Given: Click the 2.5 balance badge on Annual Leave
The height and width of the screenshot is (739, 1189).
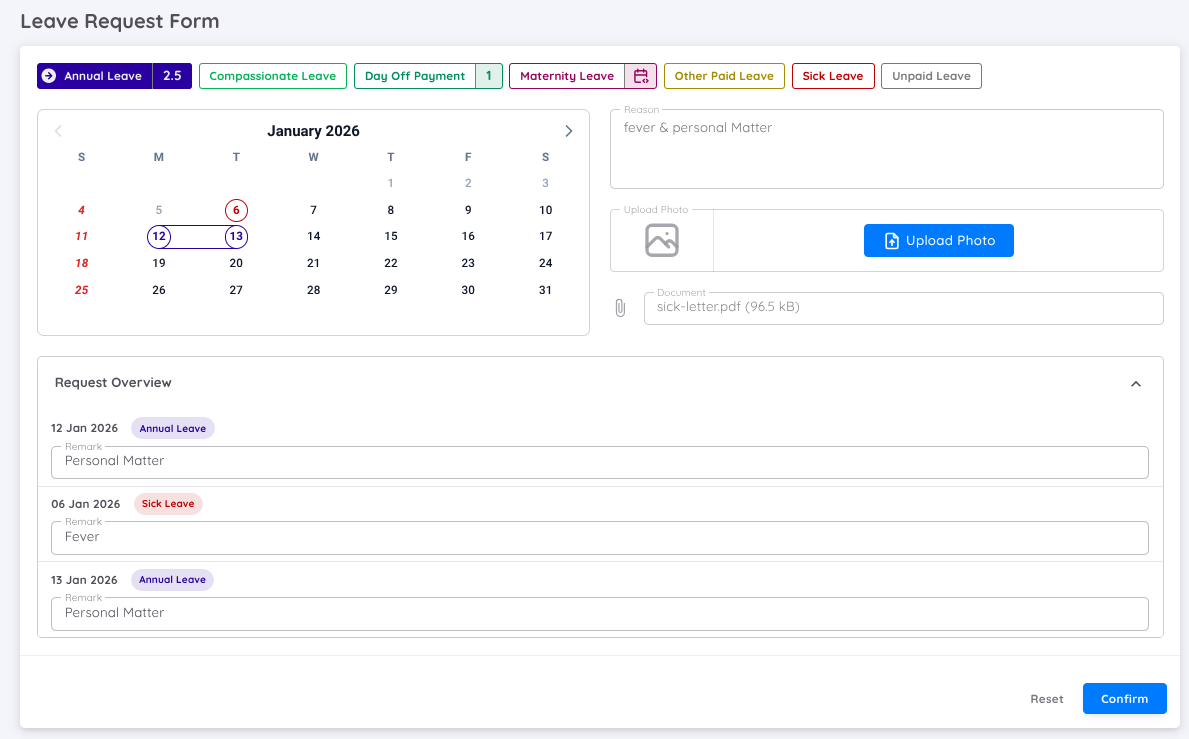Looking at the screenshot, I should click(x=170, y=75).
